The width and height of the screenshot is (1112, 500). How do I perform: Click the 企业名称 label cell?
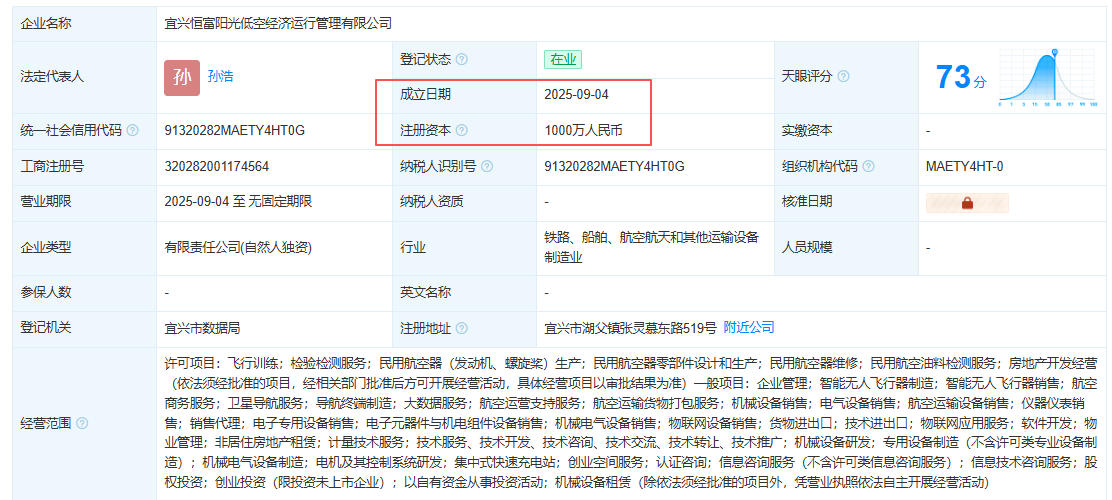point(84,23)
